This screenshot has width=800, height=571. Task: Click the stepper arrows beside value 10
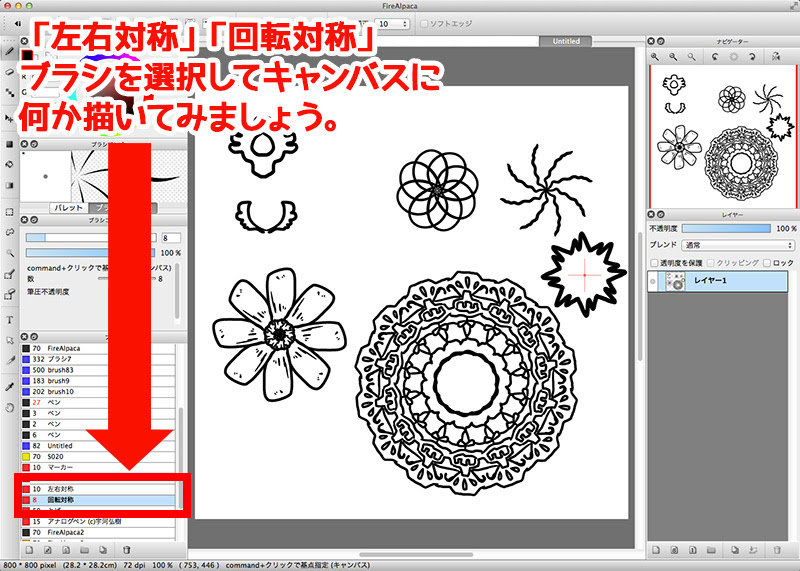(x=405, y=23)
